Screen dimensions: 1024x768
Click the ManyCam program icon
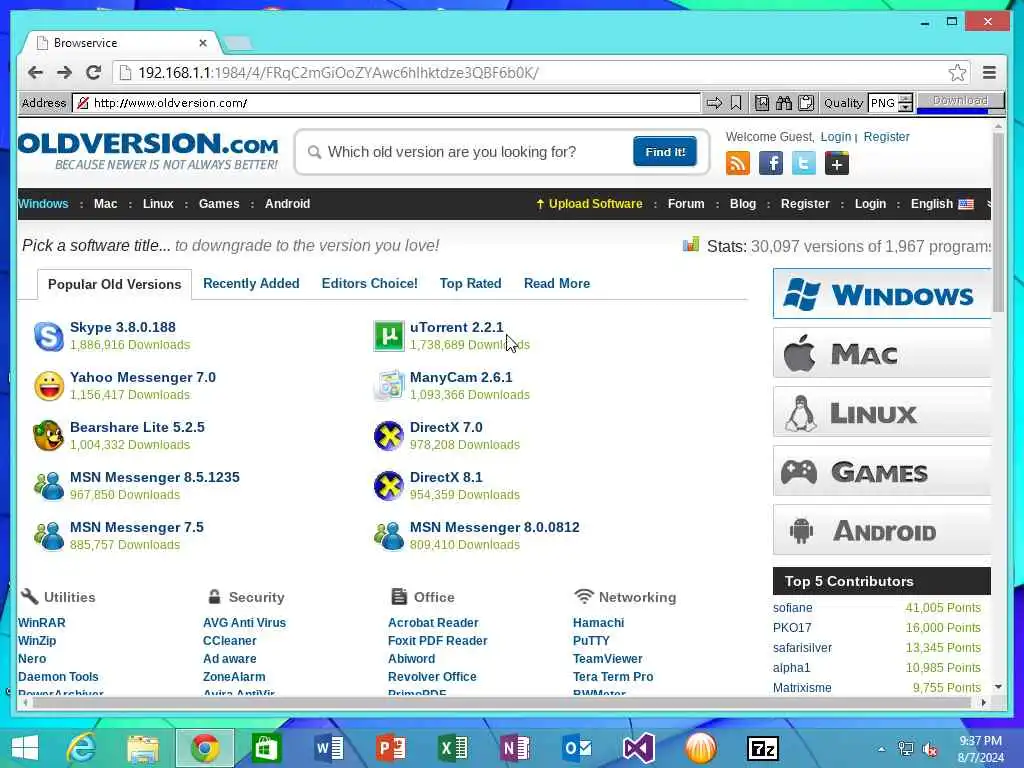pyautogui.click(x=389, y=386)
